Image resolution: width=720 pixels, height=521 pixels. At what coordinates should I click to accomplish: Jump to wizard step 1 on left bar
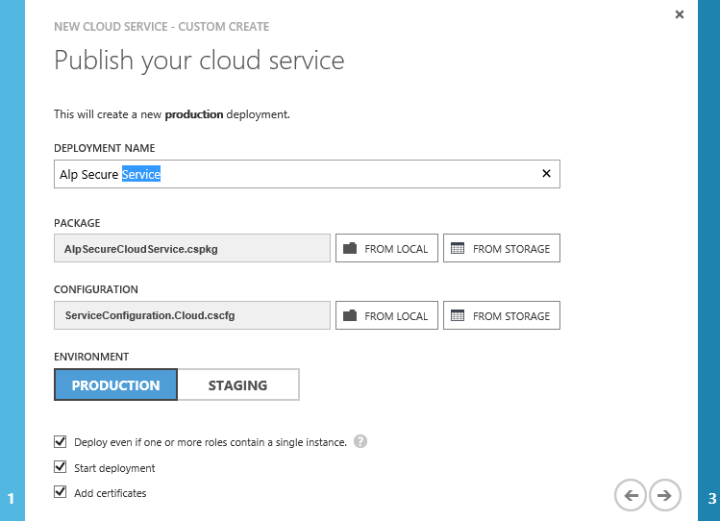pos(11,498)
